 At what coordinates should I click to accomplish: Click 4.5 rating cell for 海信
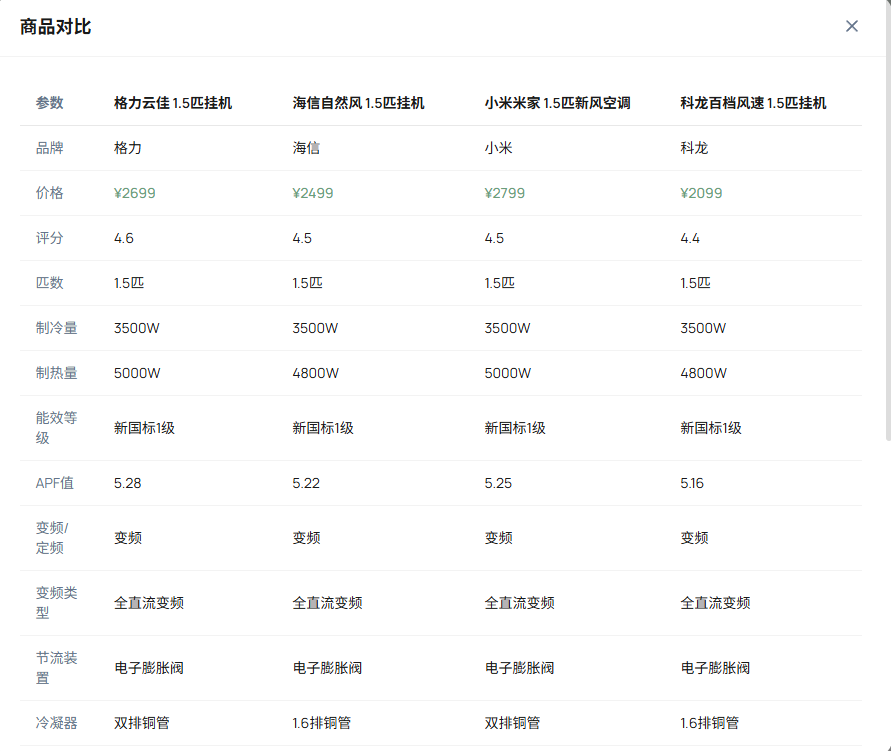pos(302,238)
